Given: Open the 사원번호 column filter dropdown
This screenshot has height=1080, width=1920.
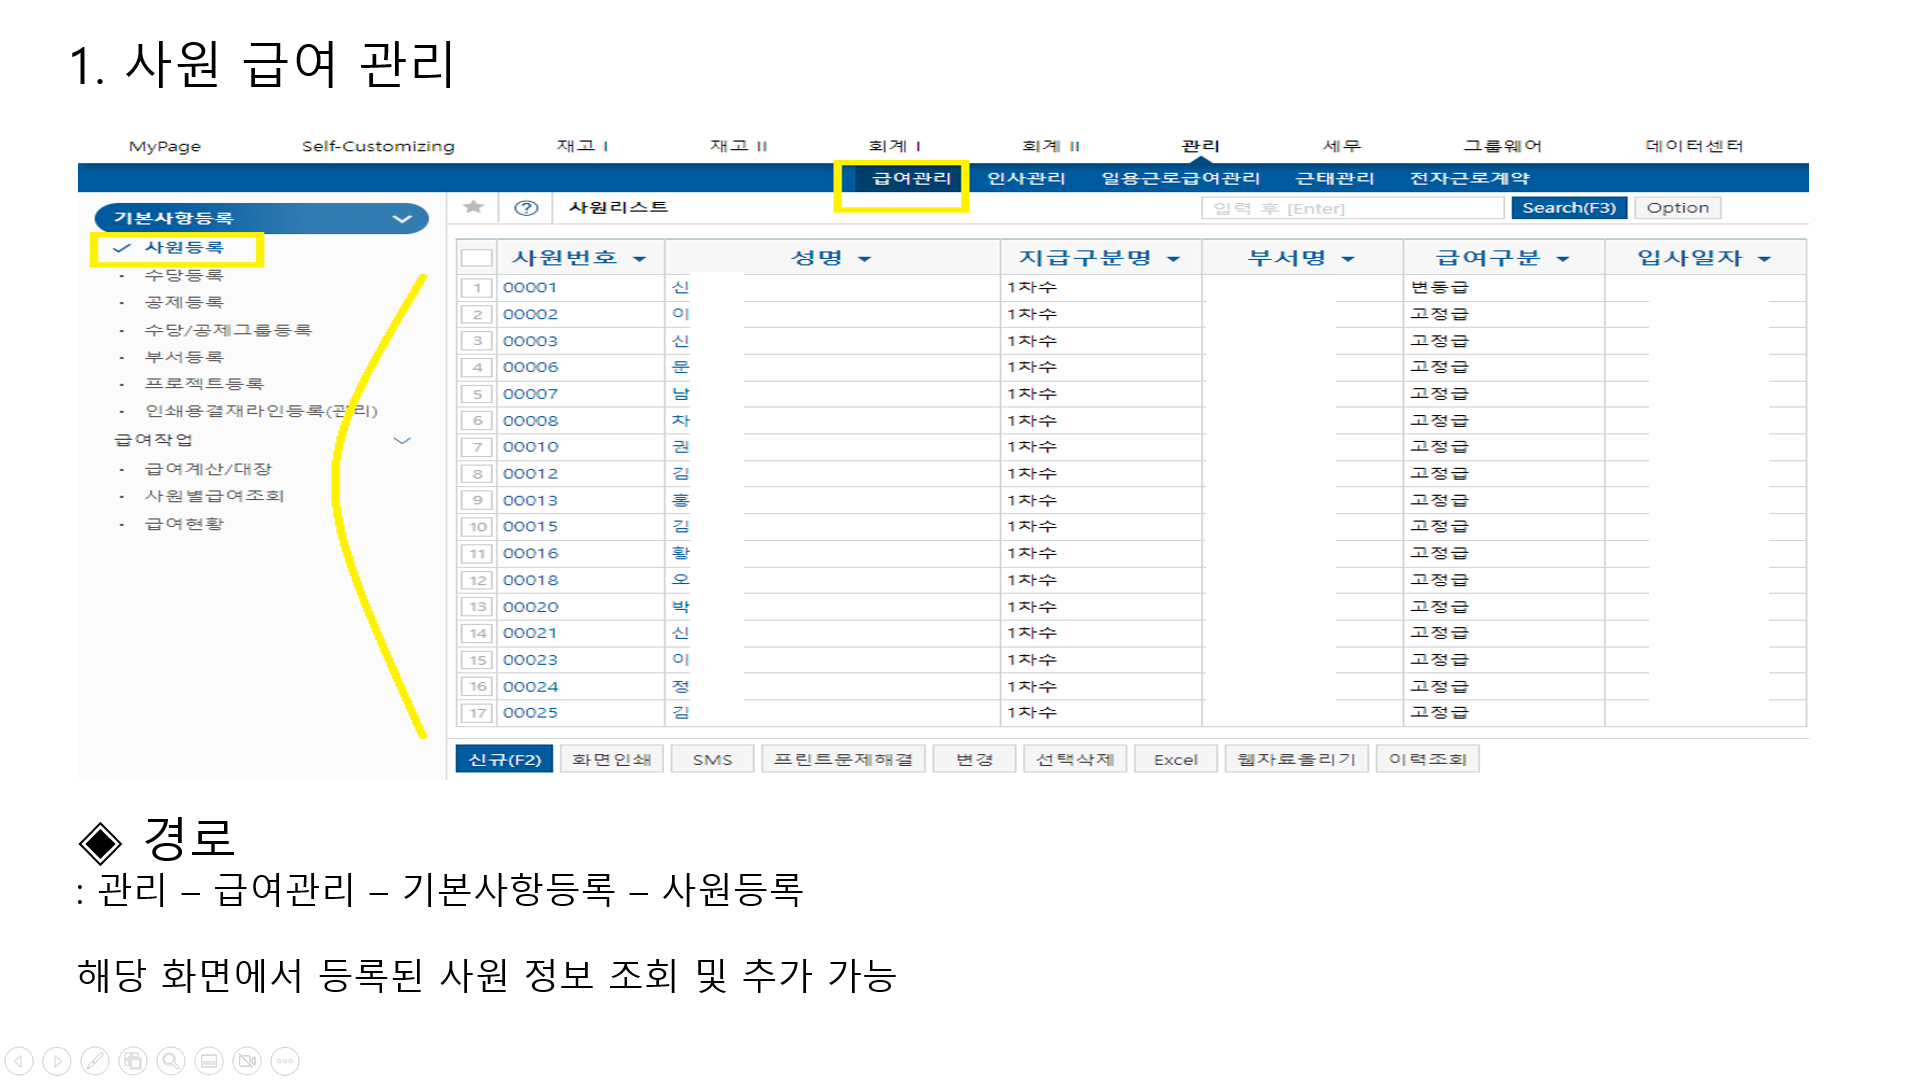Looking at the screenshot, I should tap(640, 259).
